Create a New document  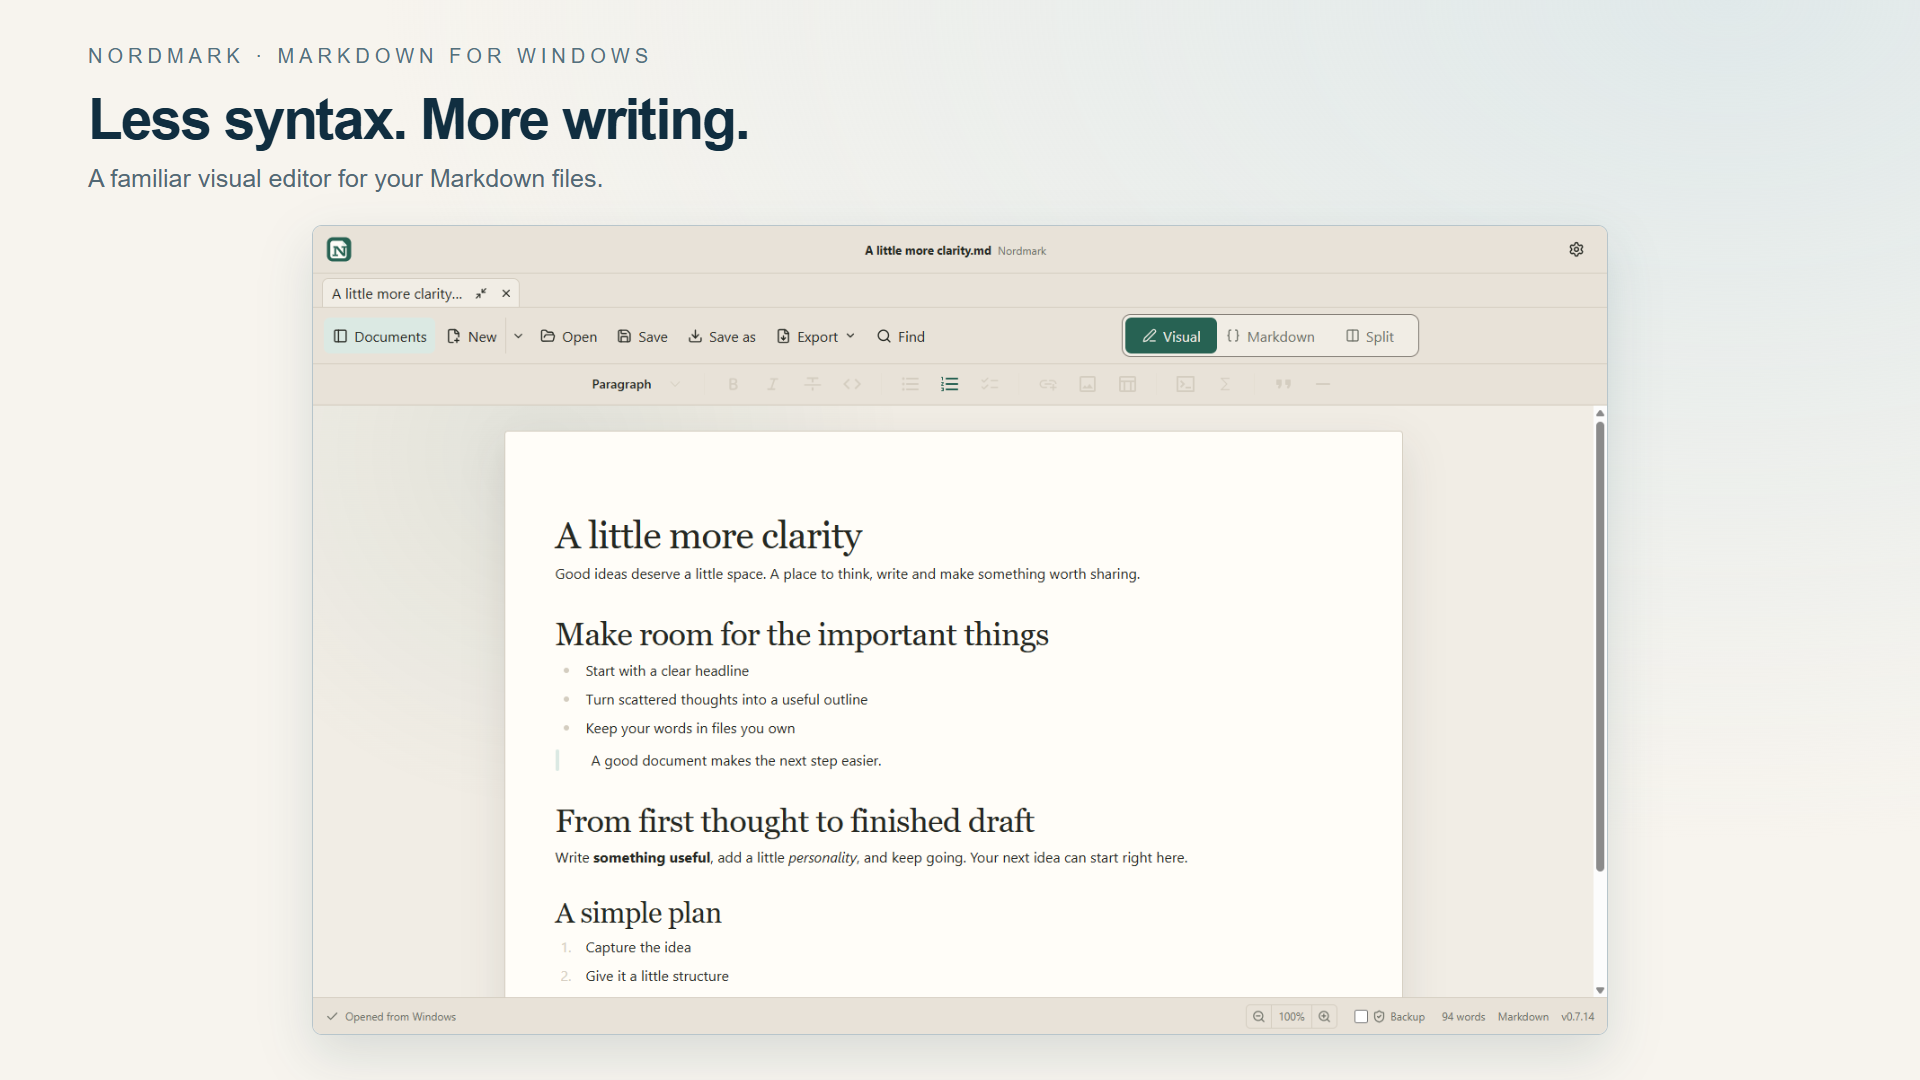472,337
